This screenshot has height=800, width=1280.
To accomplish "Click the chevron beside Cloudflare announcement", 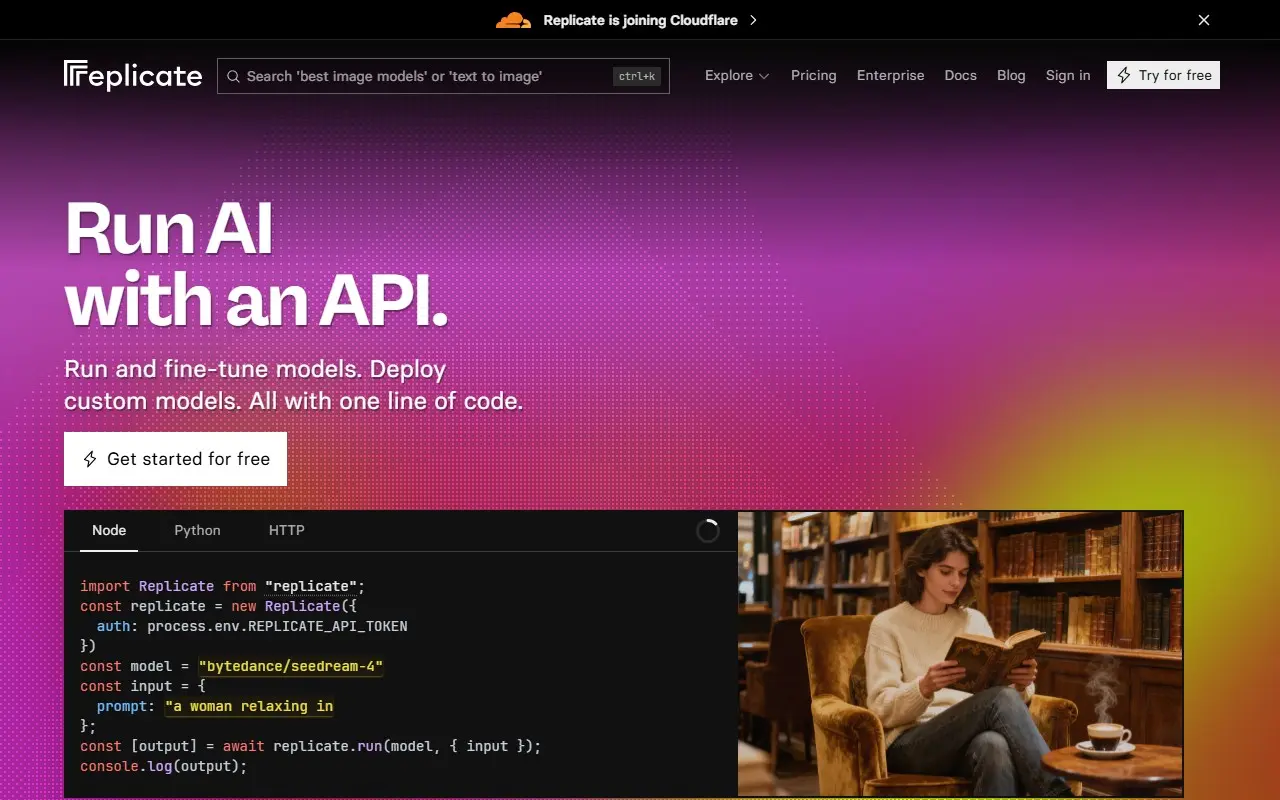I will (753, 20).
